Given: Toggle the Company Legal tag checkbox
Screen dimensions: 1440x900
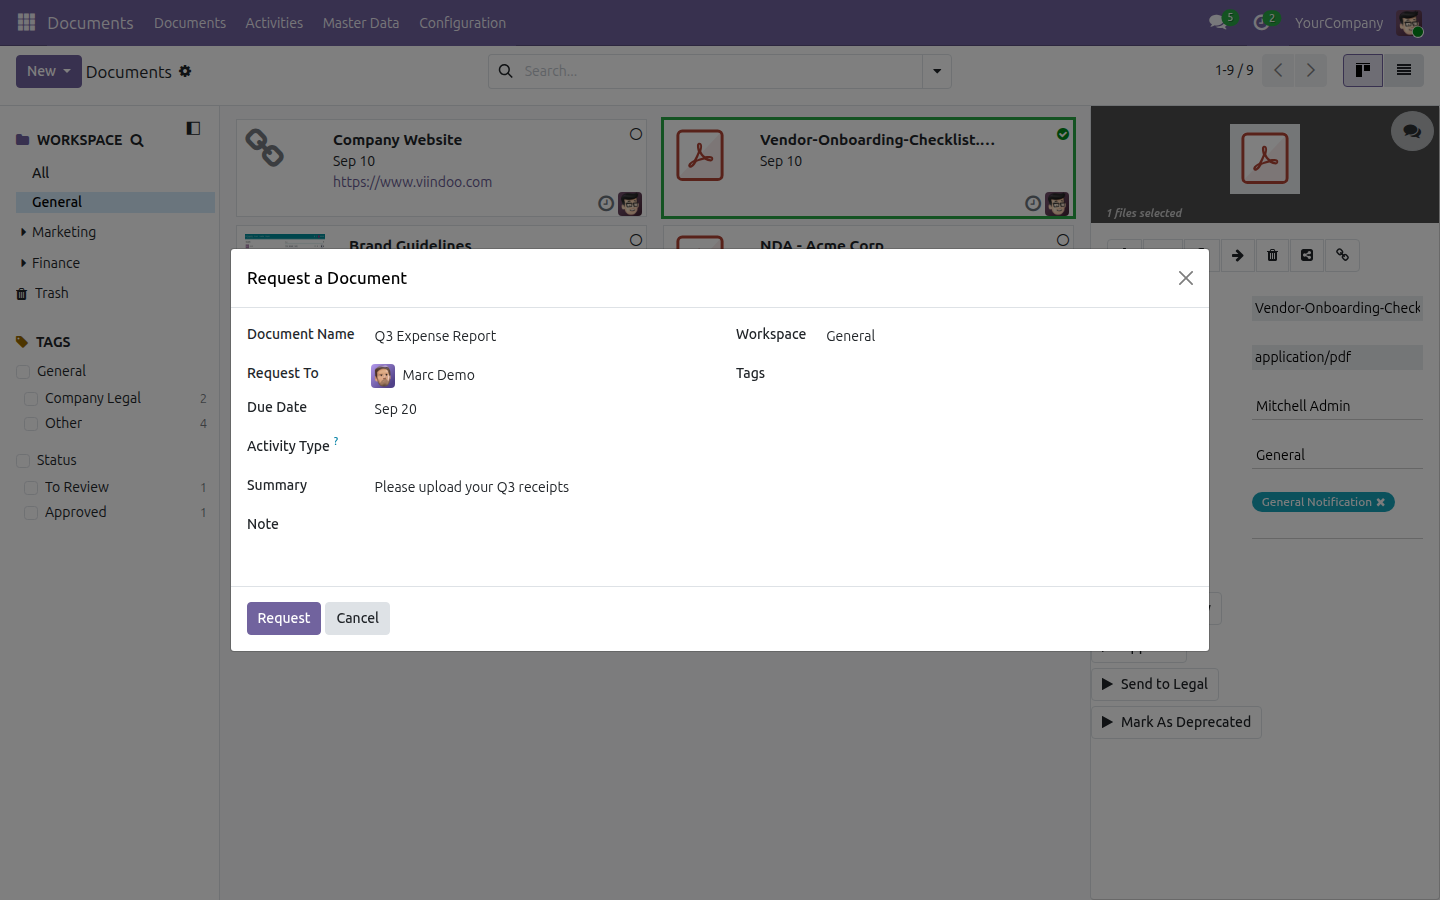Looking at the screenshot, I should pos(31,399).
